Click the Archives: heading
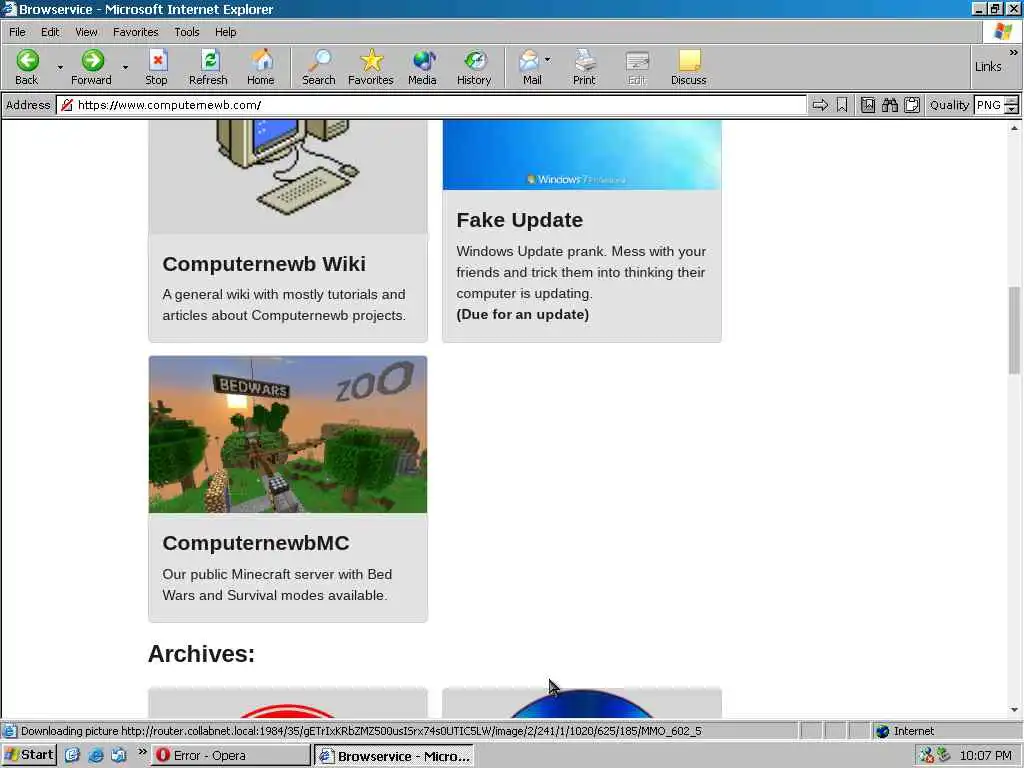 (x=201, y=654)
